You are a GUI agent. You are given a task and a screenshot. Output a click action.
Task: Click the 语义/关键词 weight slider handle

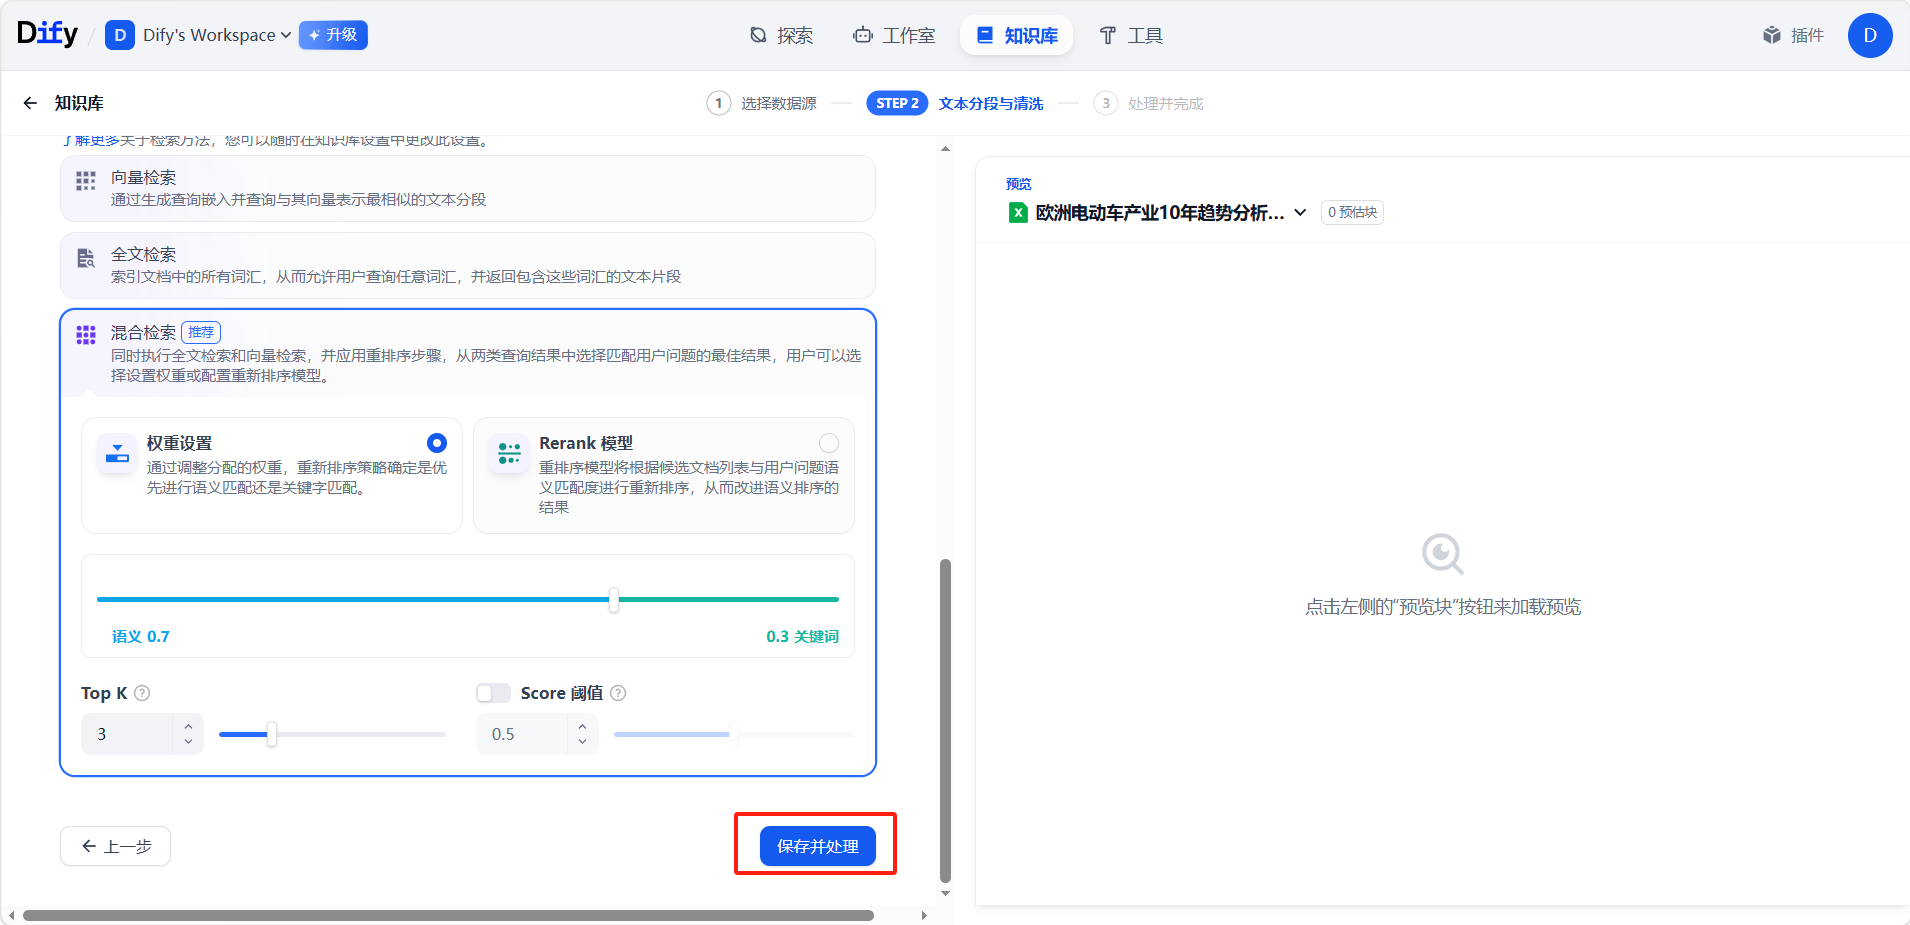click(x=613, y=600)
